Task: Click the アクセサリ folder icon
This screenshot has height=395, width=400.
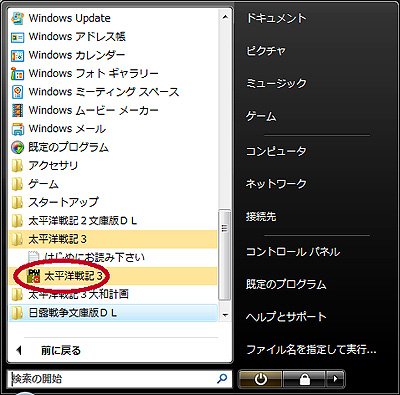Action: click(17, 166)
